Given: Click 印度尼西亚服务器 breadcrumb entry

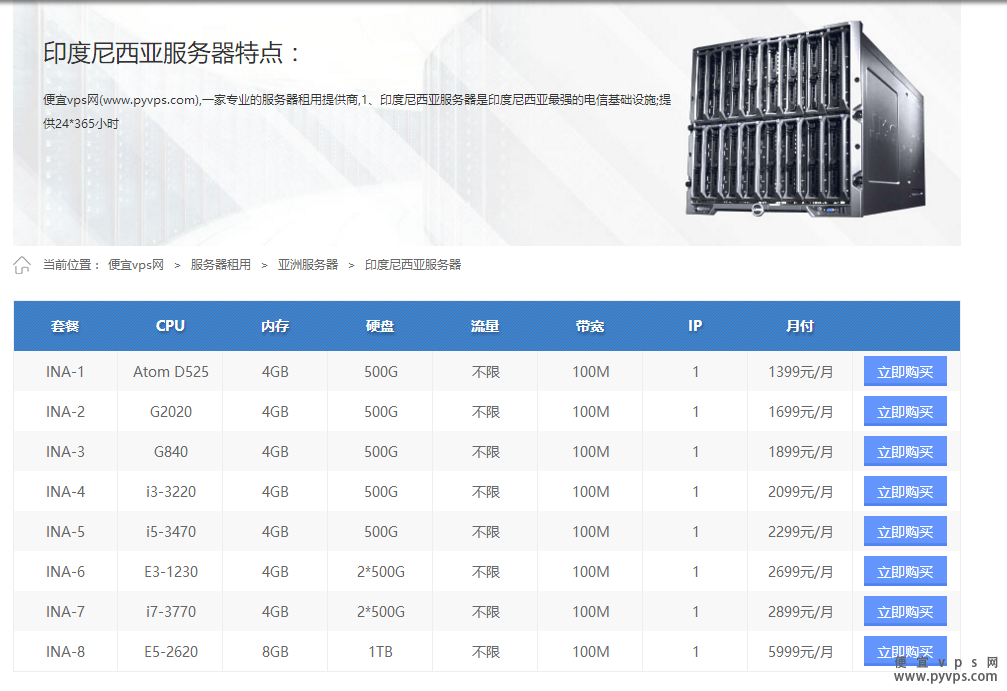Looking at the screenshot, I should tap(413, 265).
